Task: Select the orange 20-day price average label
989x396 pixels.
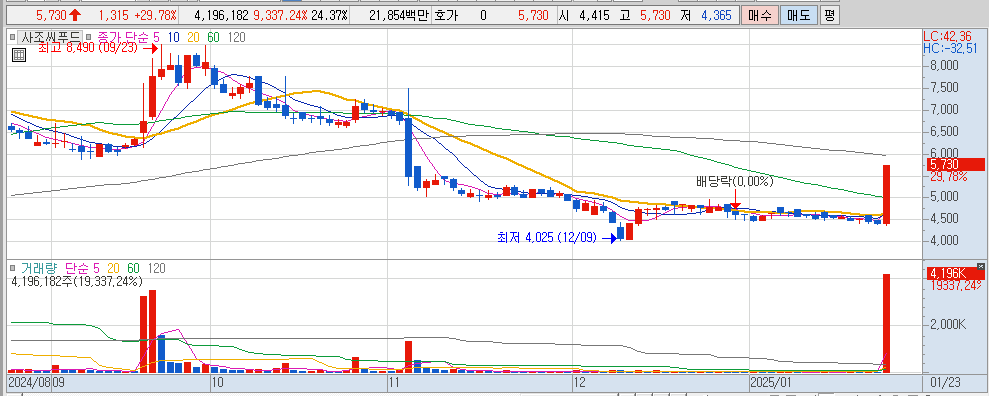Action: point(193,37)
